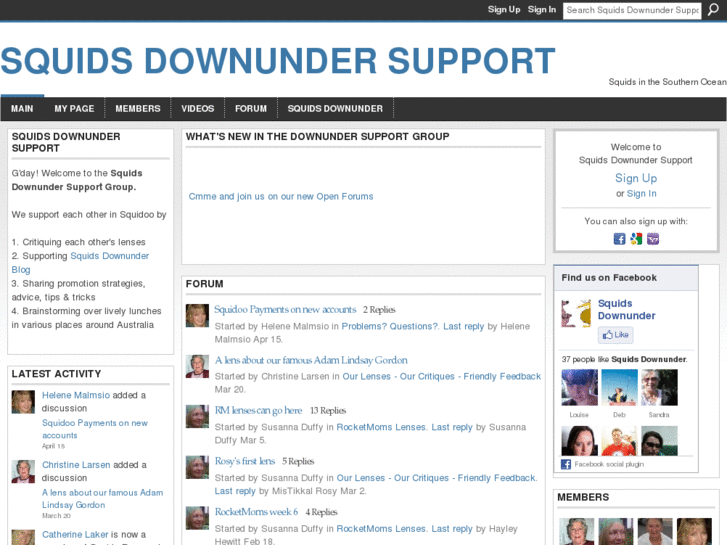
Task: Click avatar beside Rosy's first lens post
Action: tap(197, 467)
